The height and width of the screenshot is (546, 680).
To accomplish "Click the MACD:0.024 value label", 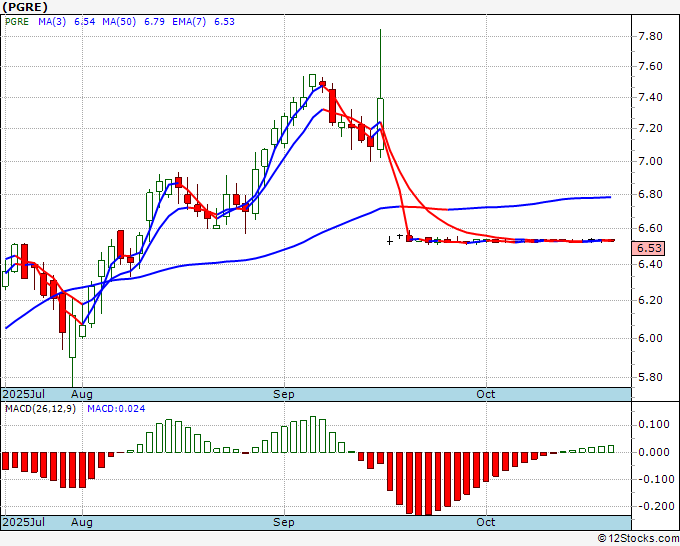I will [116, 409].
